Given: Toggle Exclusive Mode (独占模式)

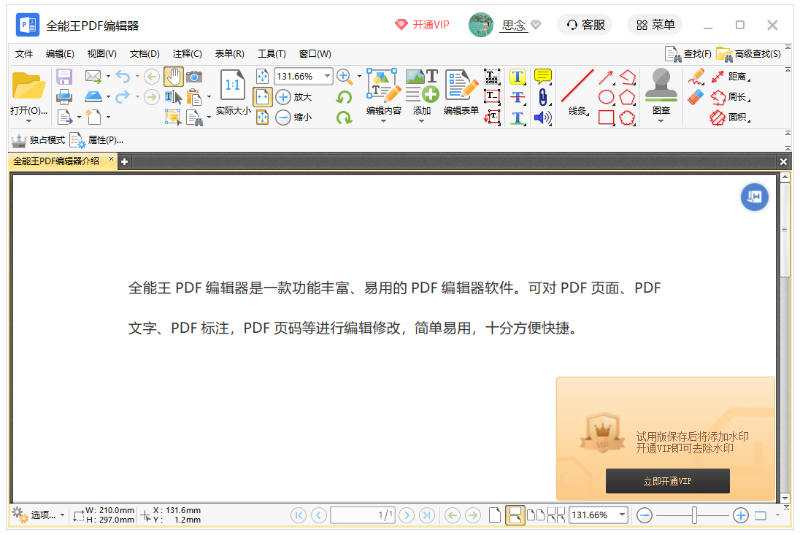Looking at the screenshot, I should 38,140.
